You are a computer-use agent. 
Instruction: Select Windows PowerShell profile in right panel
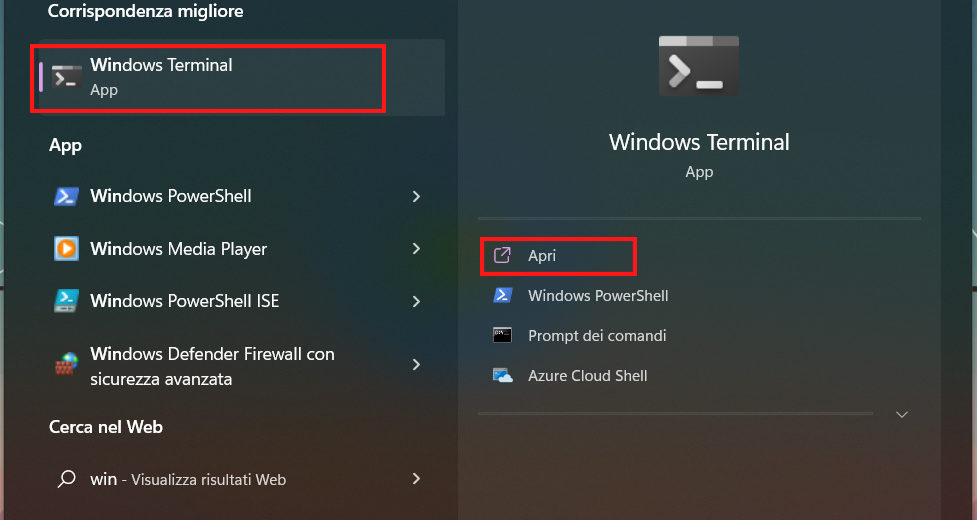(x=597, y=296)
